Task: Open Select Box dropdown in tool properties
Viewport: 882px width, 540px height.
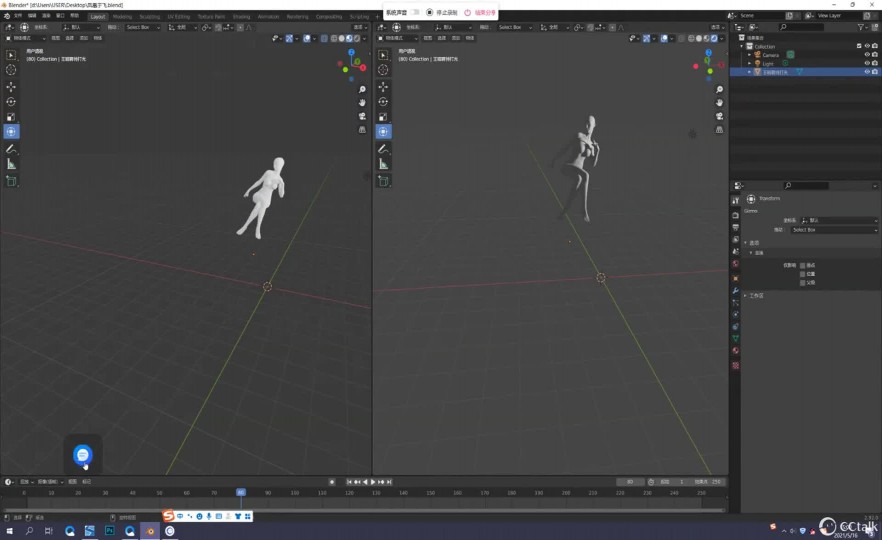Action: click(x=834, y=230)
